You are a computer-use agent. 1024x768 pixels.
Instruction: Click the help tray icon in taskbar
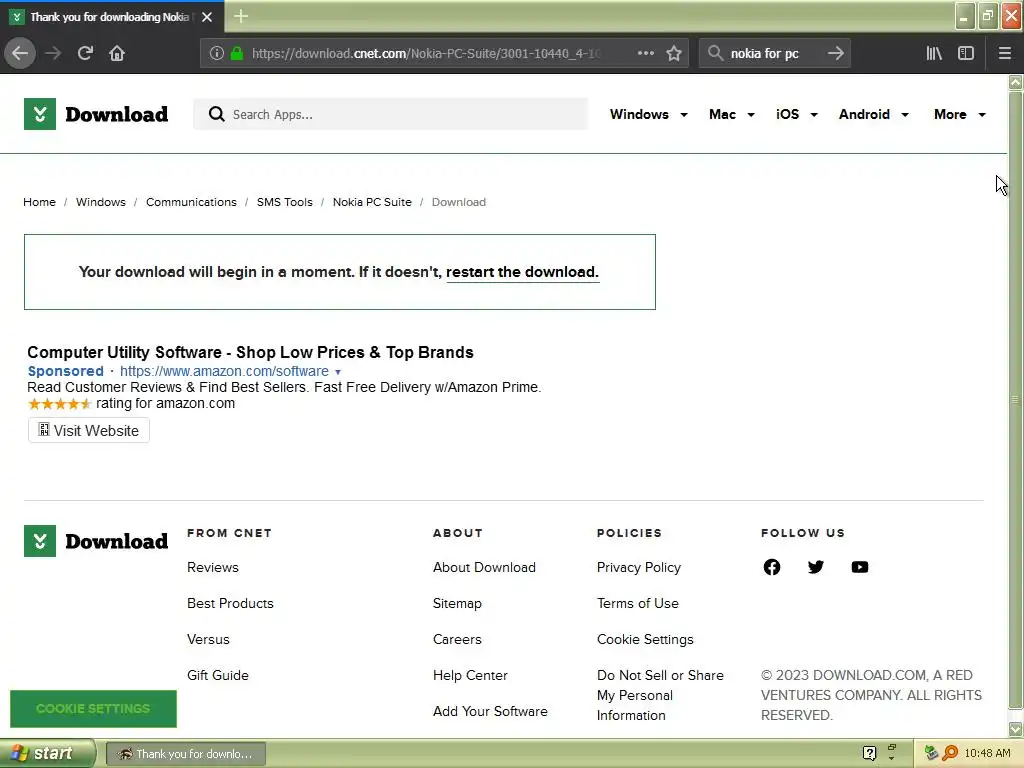[x=869, y=753]
